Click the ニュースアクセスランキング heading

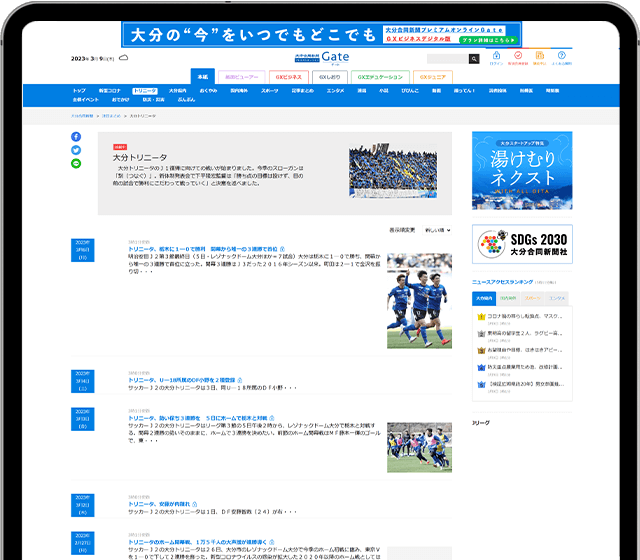pos(502,282)
